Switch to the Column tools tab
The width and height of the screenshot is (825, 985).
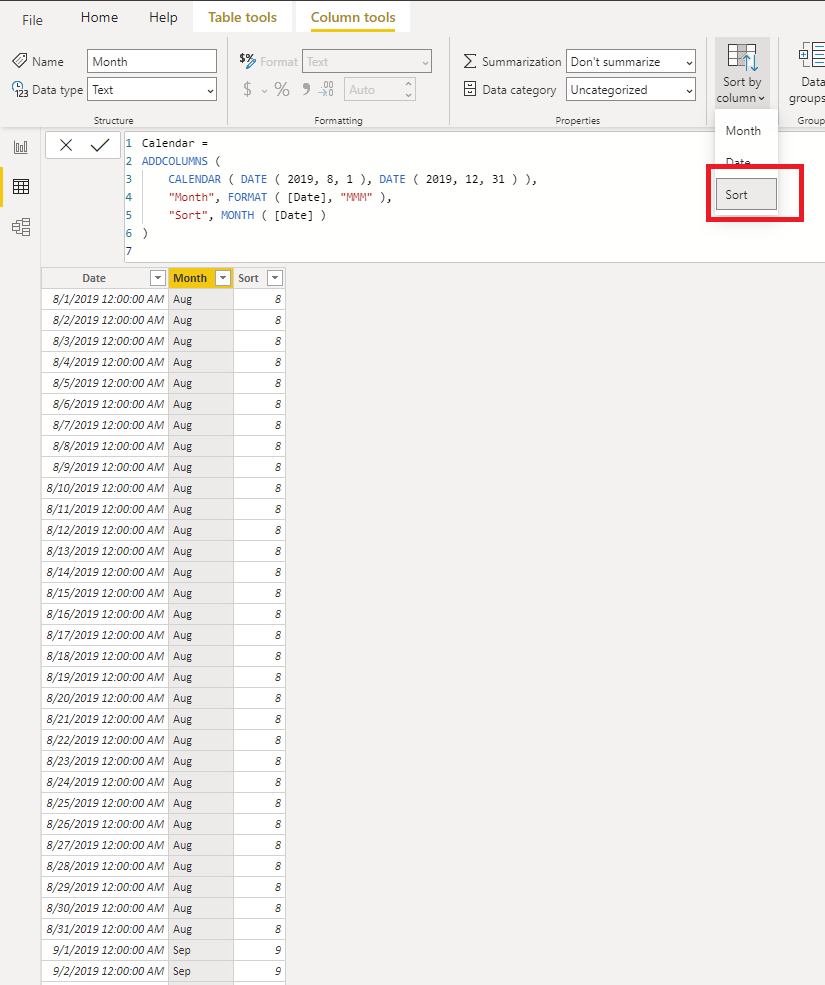(x=353, y=18)
